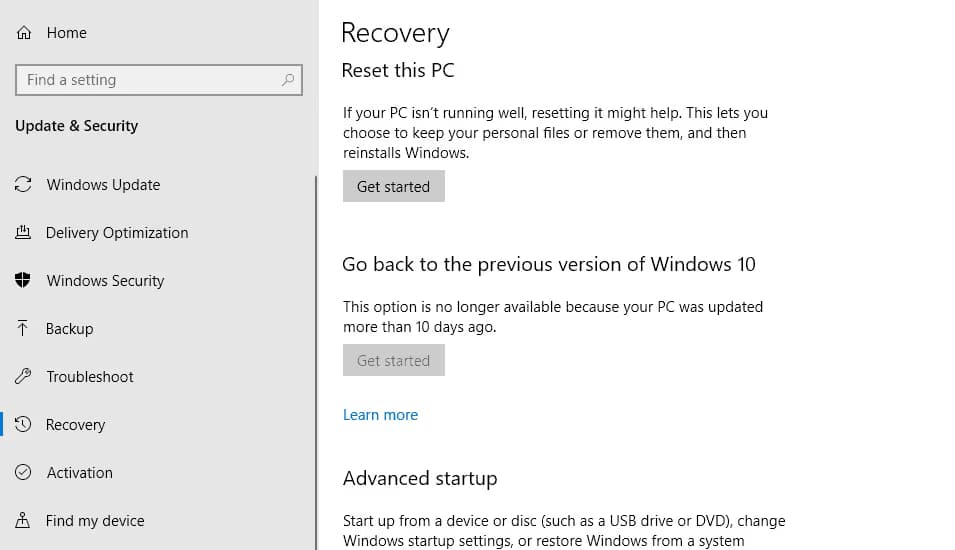
Task: Click the Activation checkmark circle icon
Action: 23,473
